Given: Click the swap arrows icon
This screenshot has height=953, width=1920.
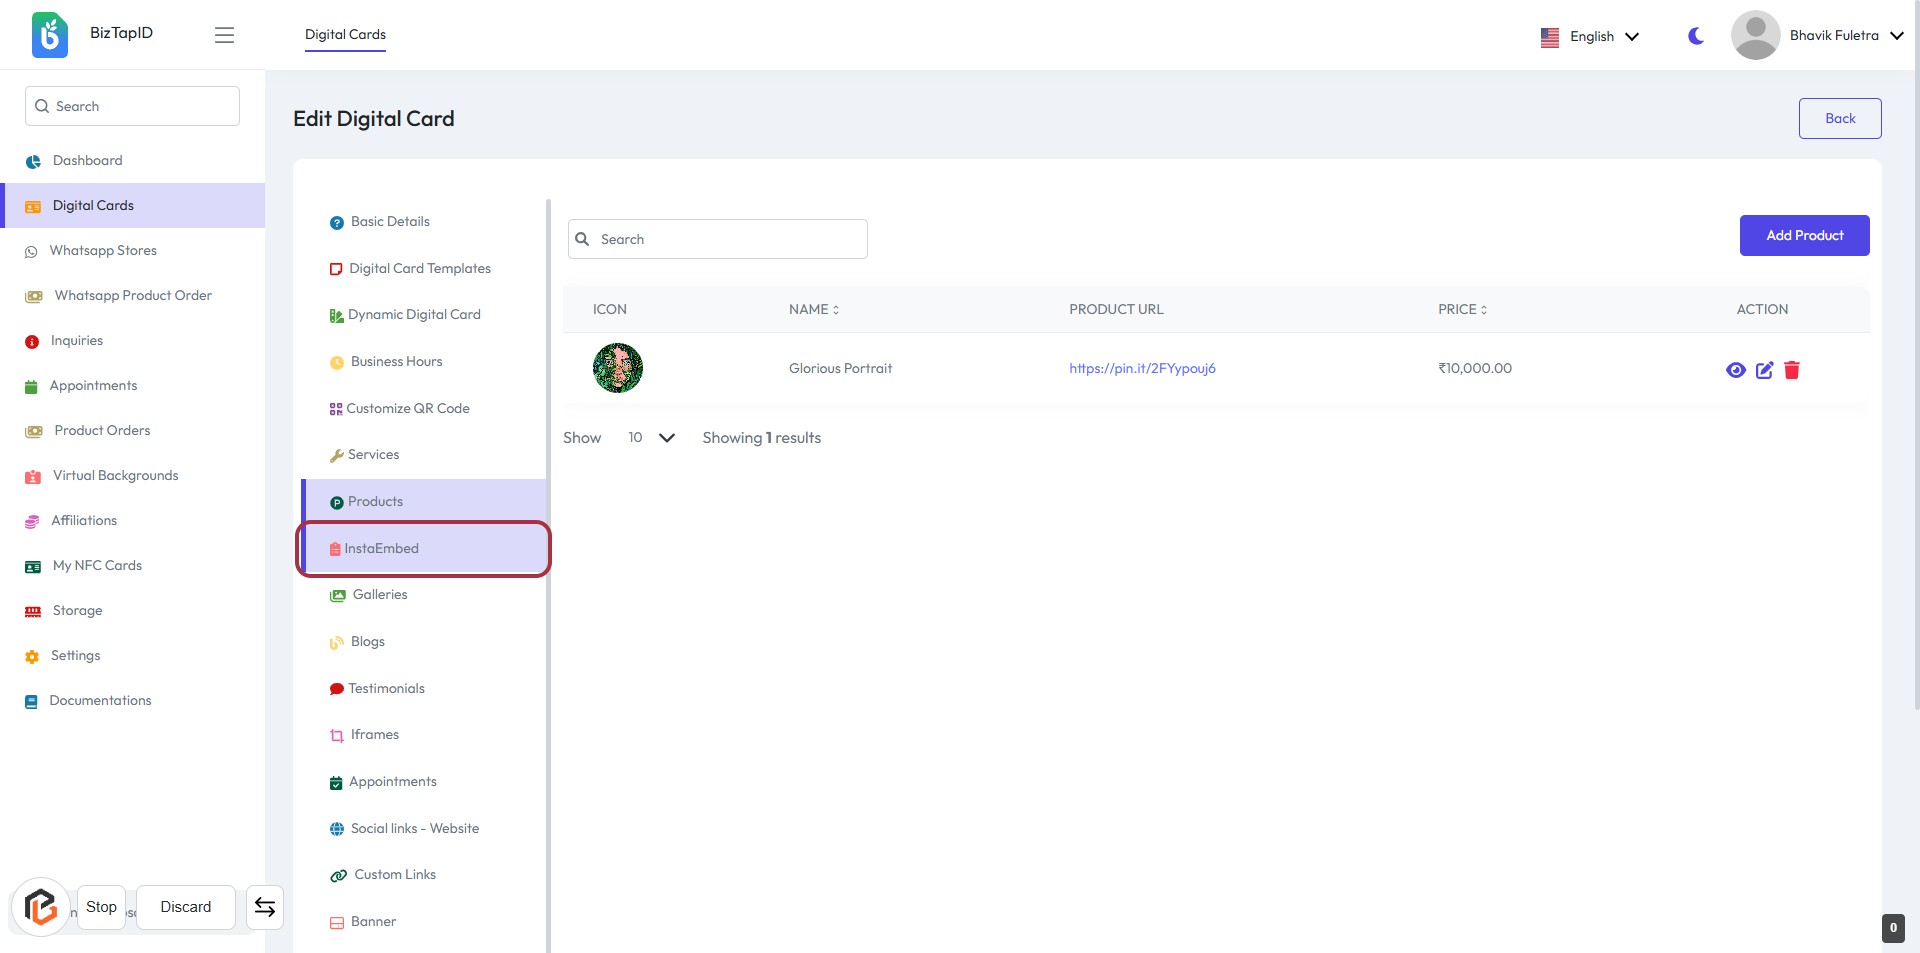Looking at the screenshot, I should tap(265, 907).
